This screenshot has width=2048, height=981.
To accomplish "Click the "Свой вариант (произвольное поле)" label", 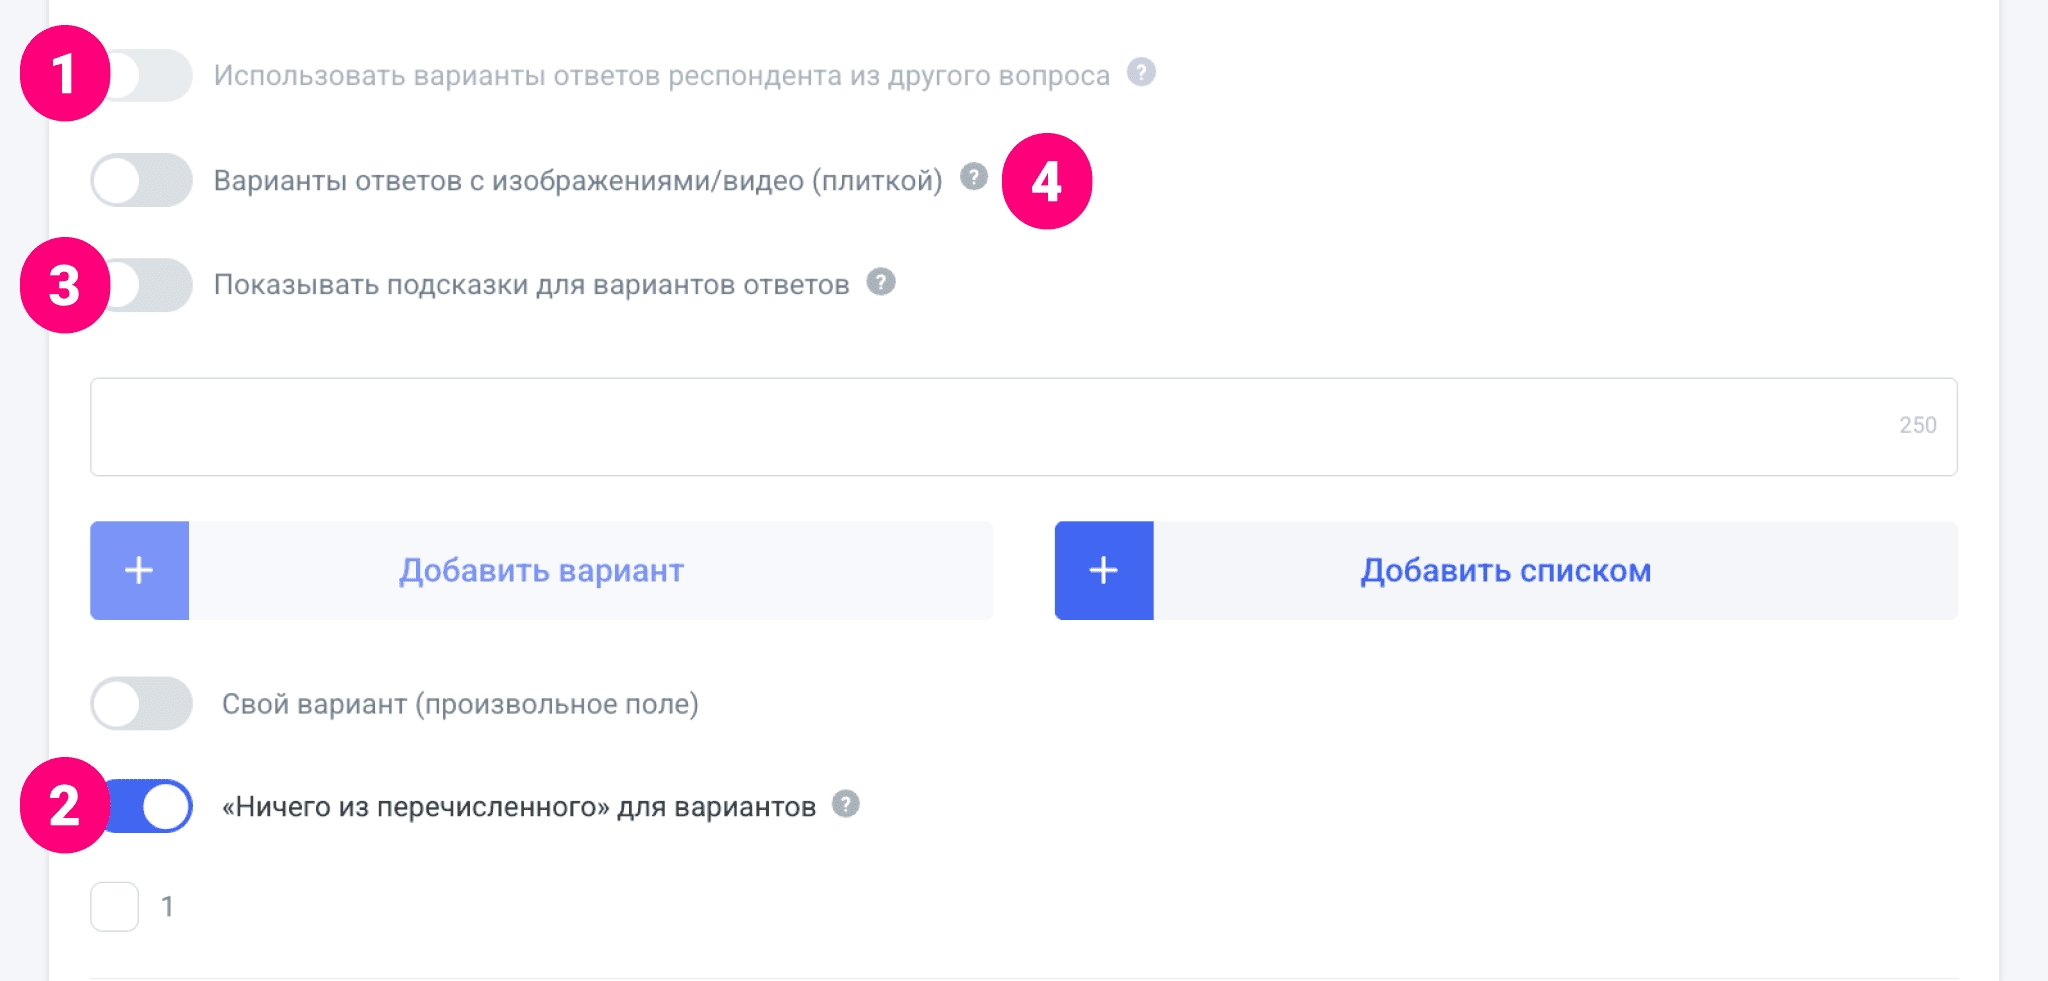I will coord(460,704).
